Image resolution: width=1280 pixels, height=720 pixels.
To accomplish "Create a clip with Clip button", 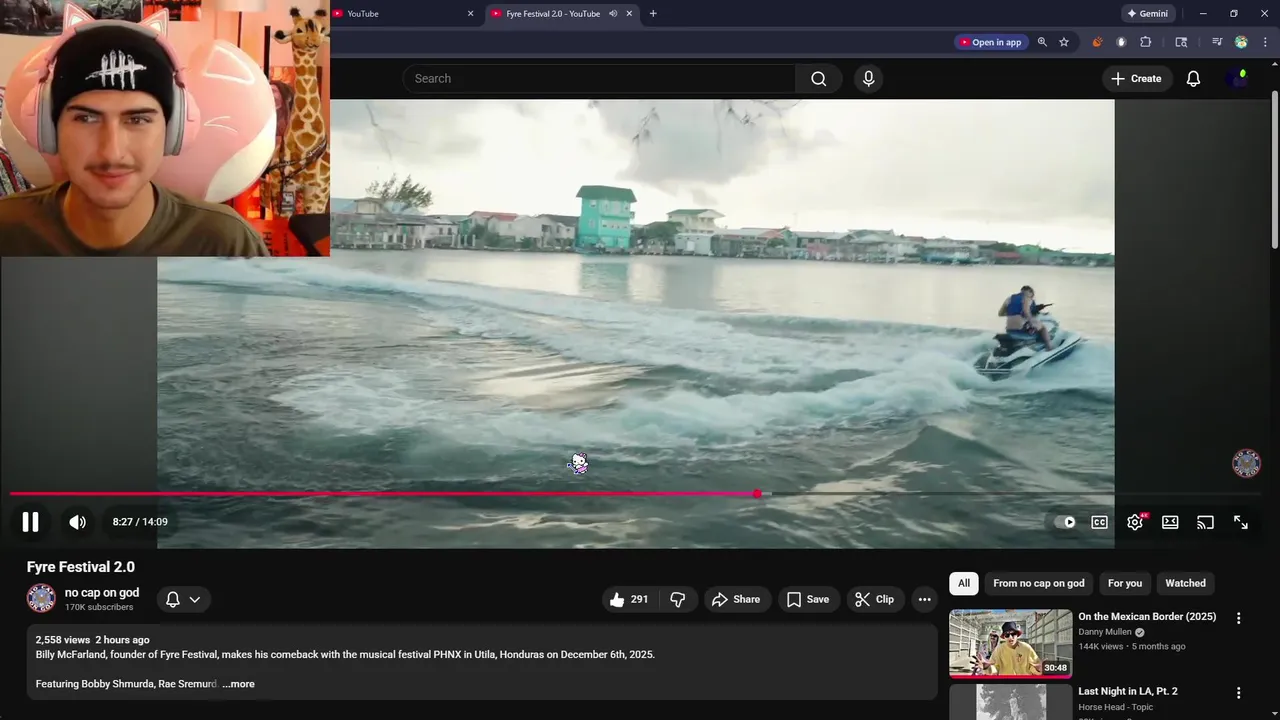I will click(x=875, y=599).
